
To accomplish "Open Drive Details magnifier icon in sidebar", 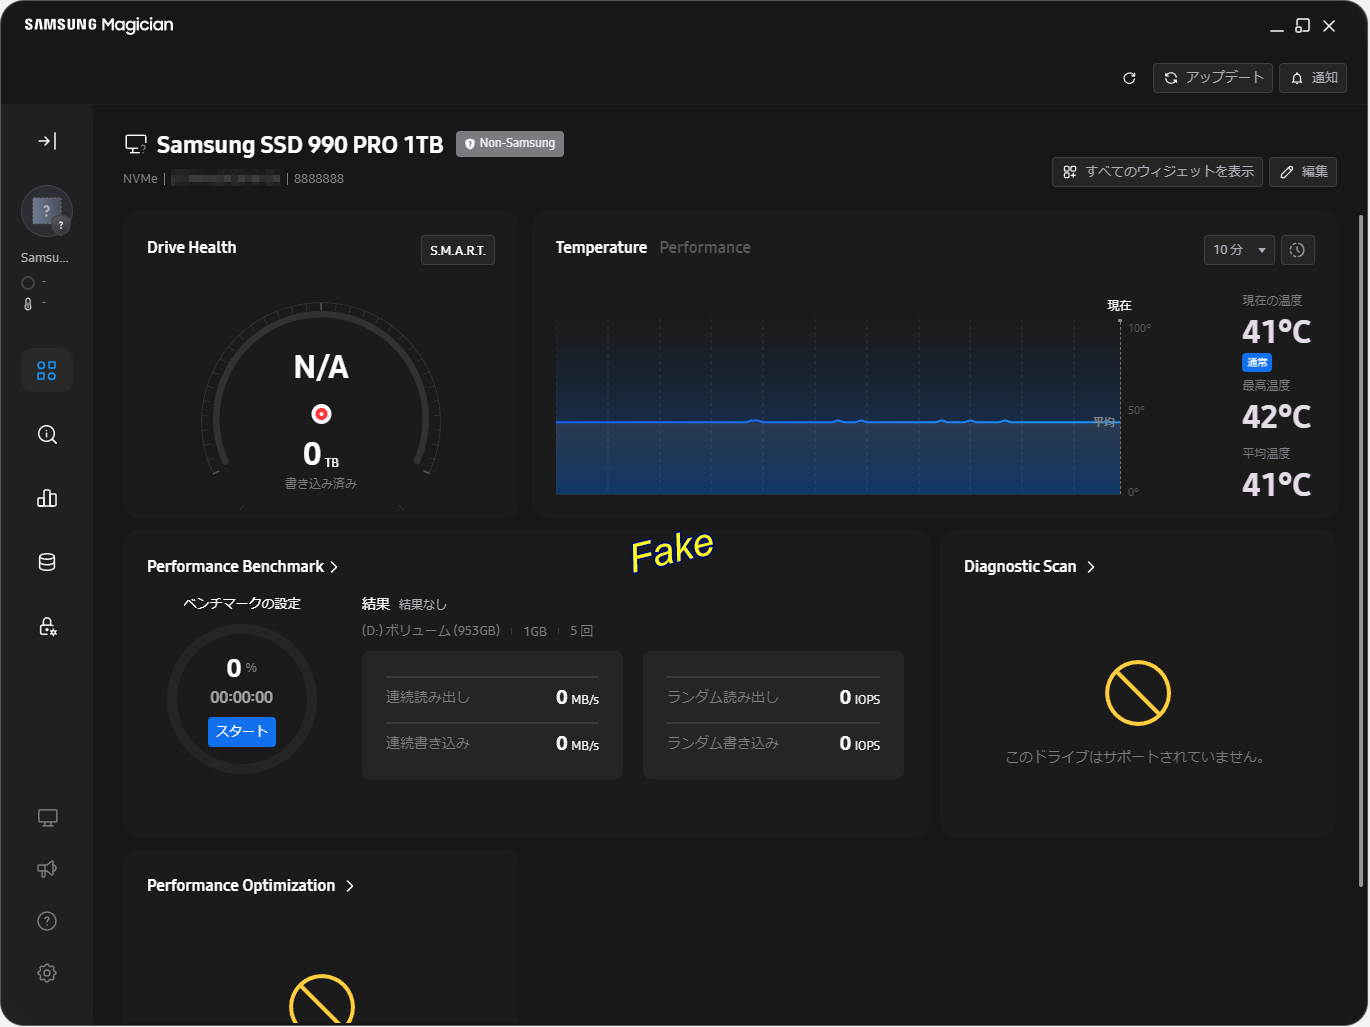I will coord(47,435).
